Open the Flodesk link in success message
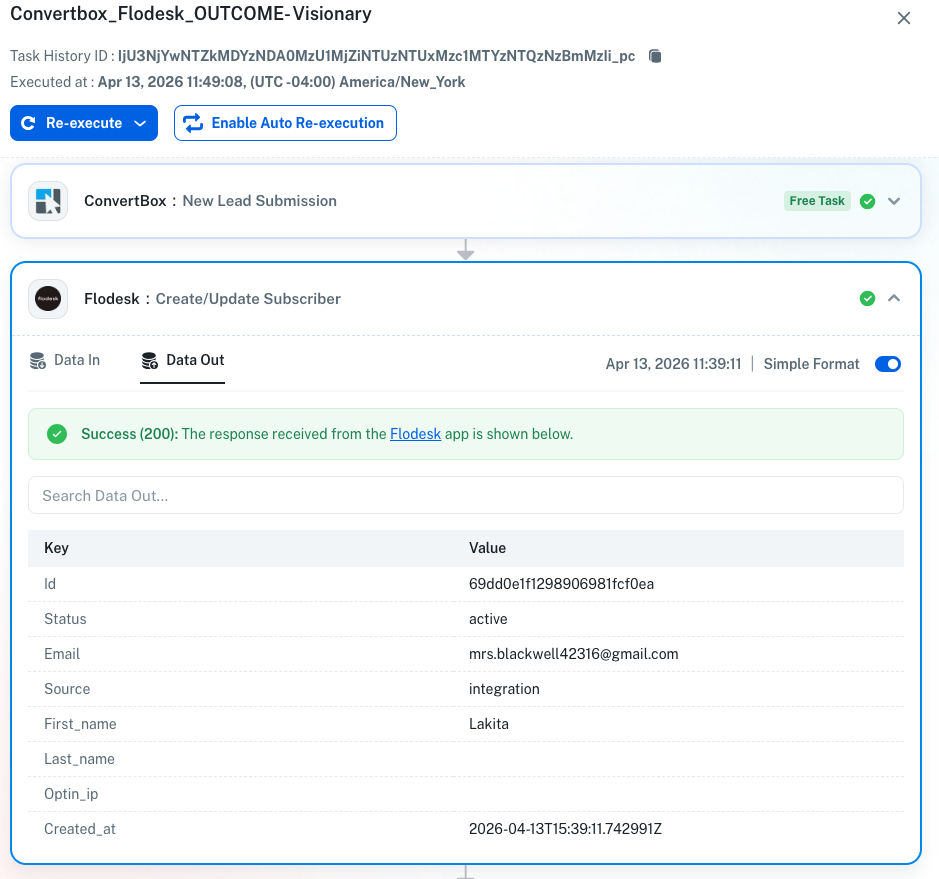The width and height of the screenshot is (939, 879). 415,434
